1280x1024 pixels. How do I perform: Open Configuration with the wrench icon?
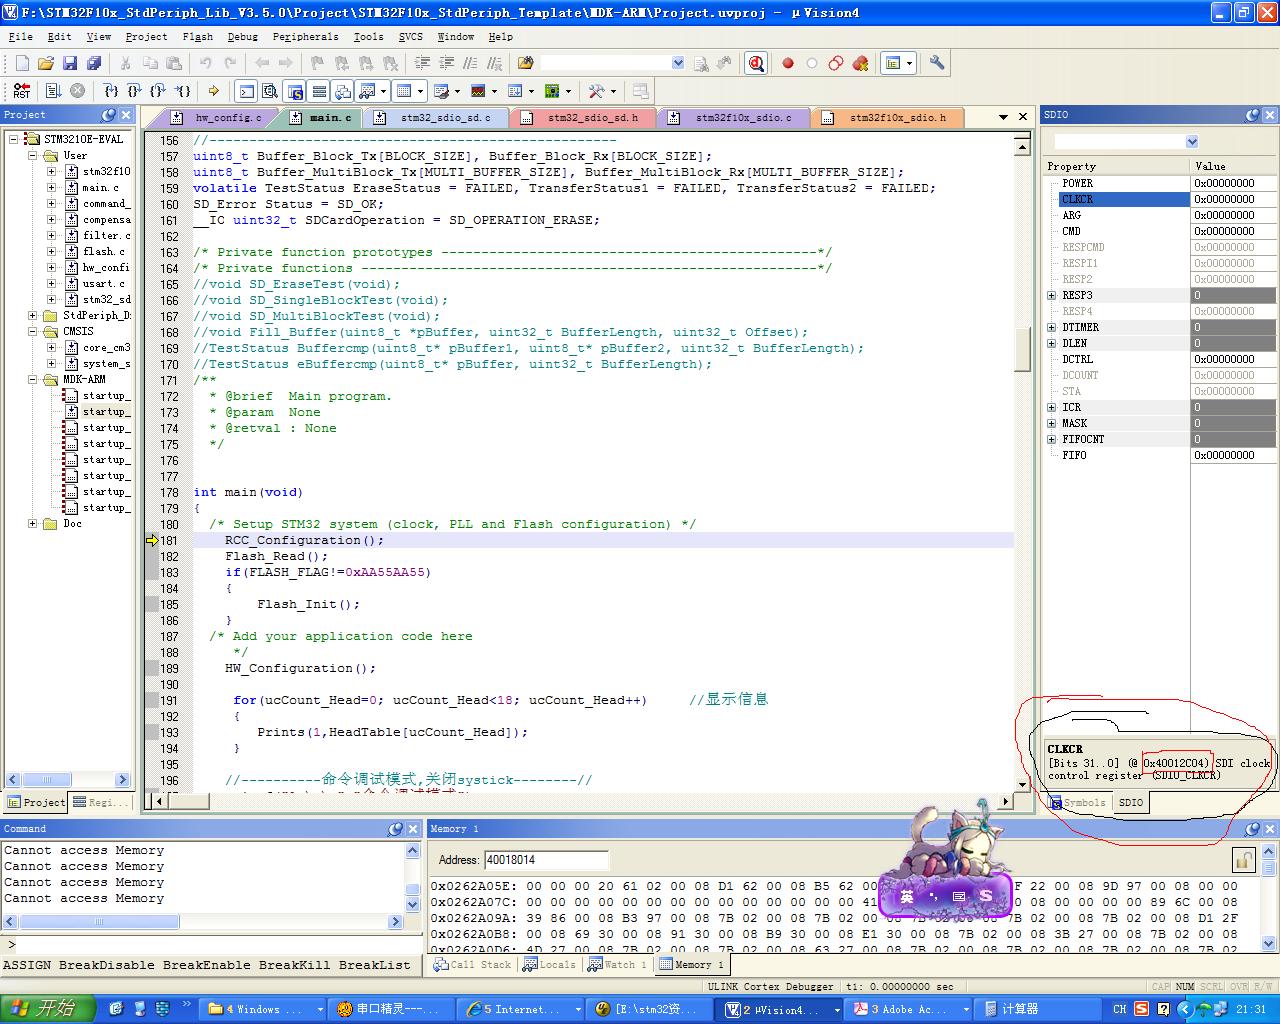click(937, 63)
